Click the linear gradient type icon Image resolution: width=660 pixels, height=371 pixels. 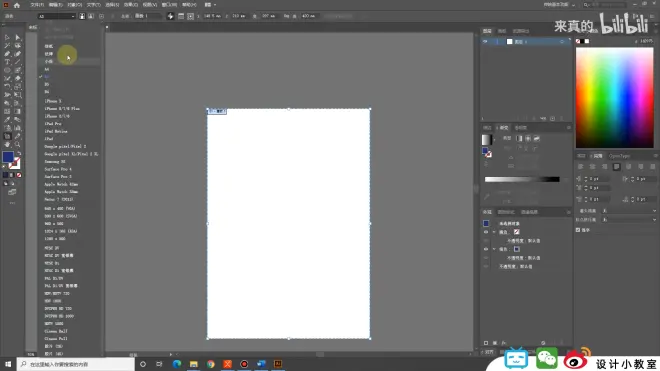(x=519, y=138)
